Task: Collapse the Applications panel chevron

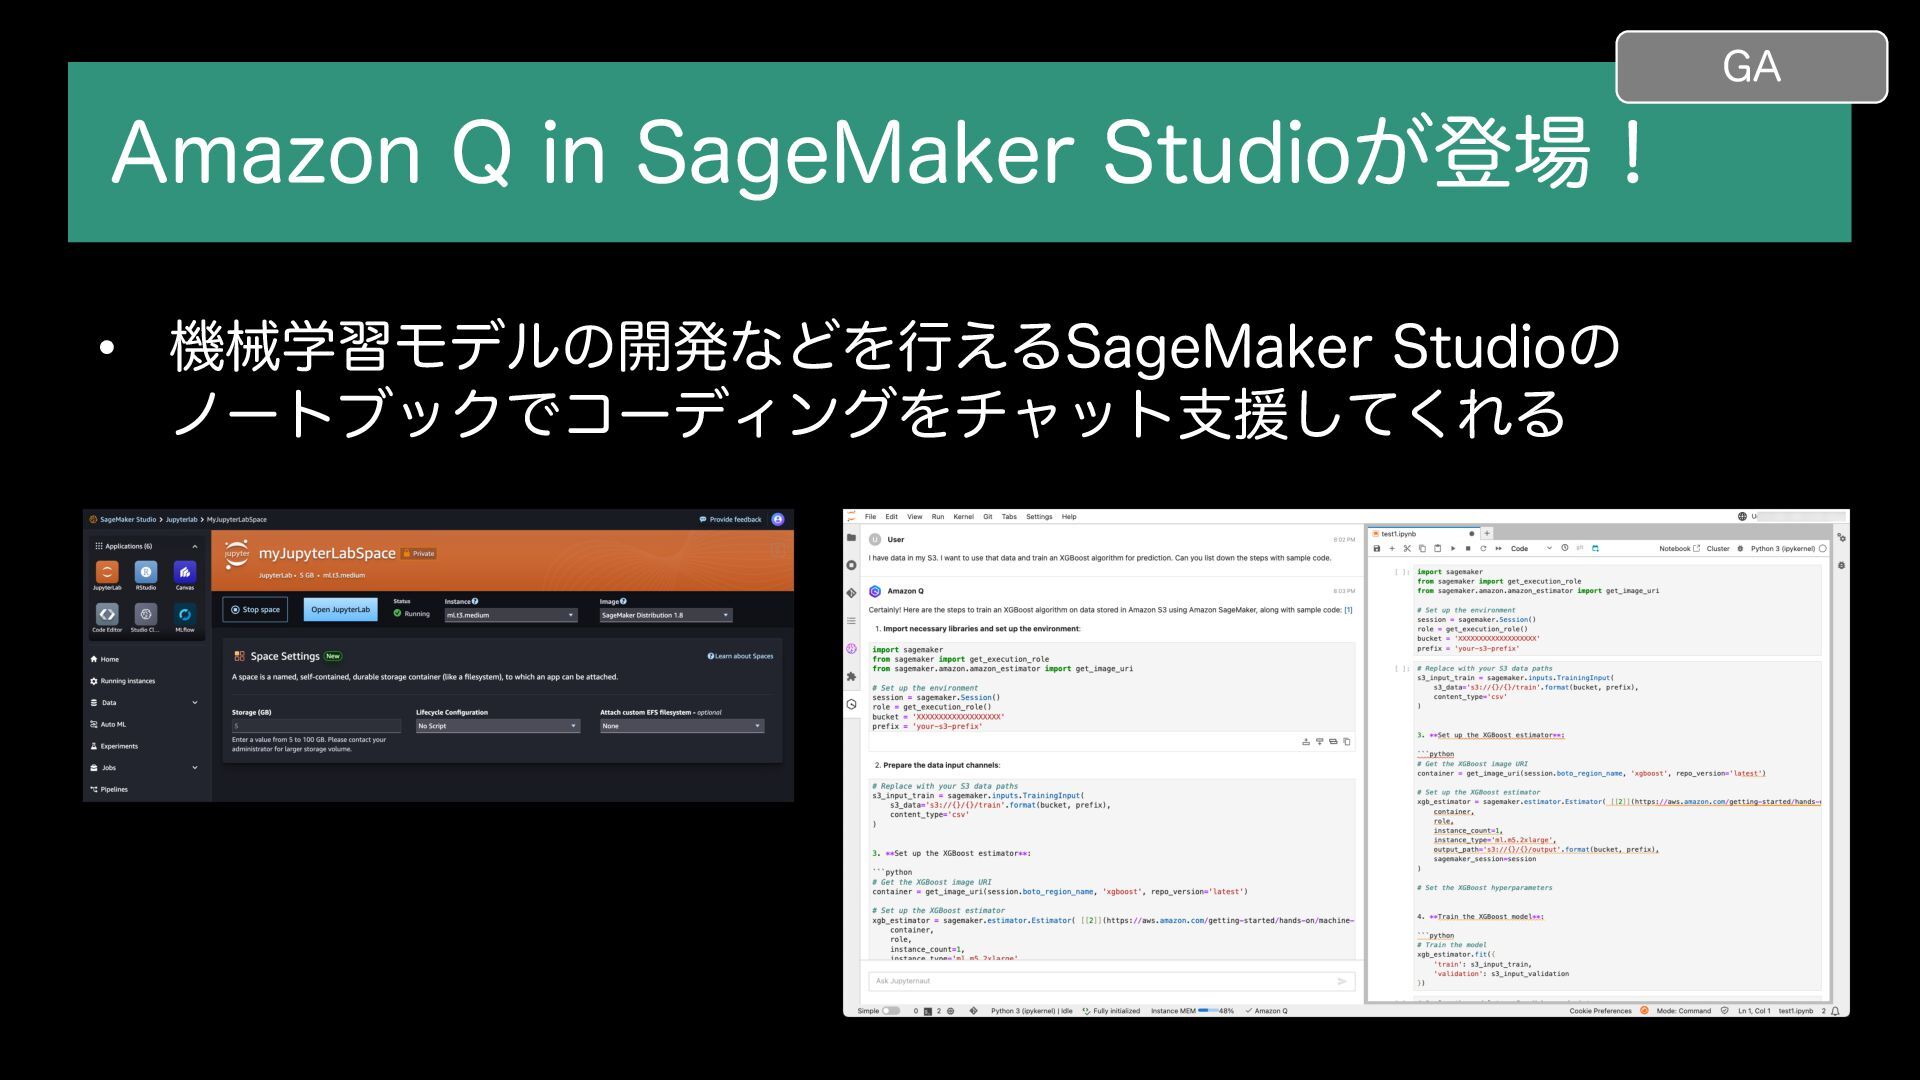Action: point(195,546)
